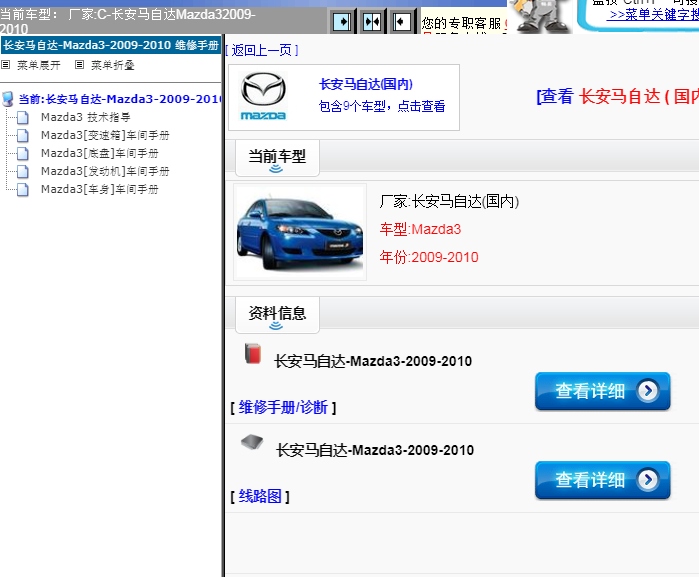Switch to the 资料信息 tab
The height and width of the screenshot is (577, 699).
[x=277, y=314]
